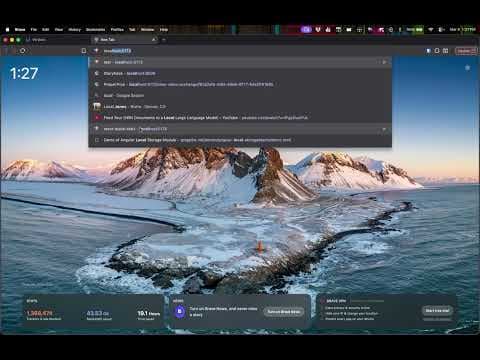Open the Wi-Fi menu bar icon
Image resolution: width=480 pixels, height=360 pixels.
[430, 30]
